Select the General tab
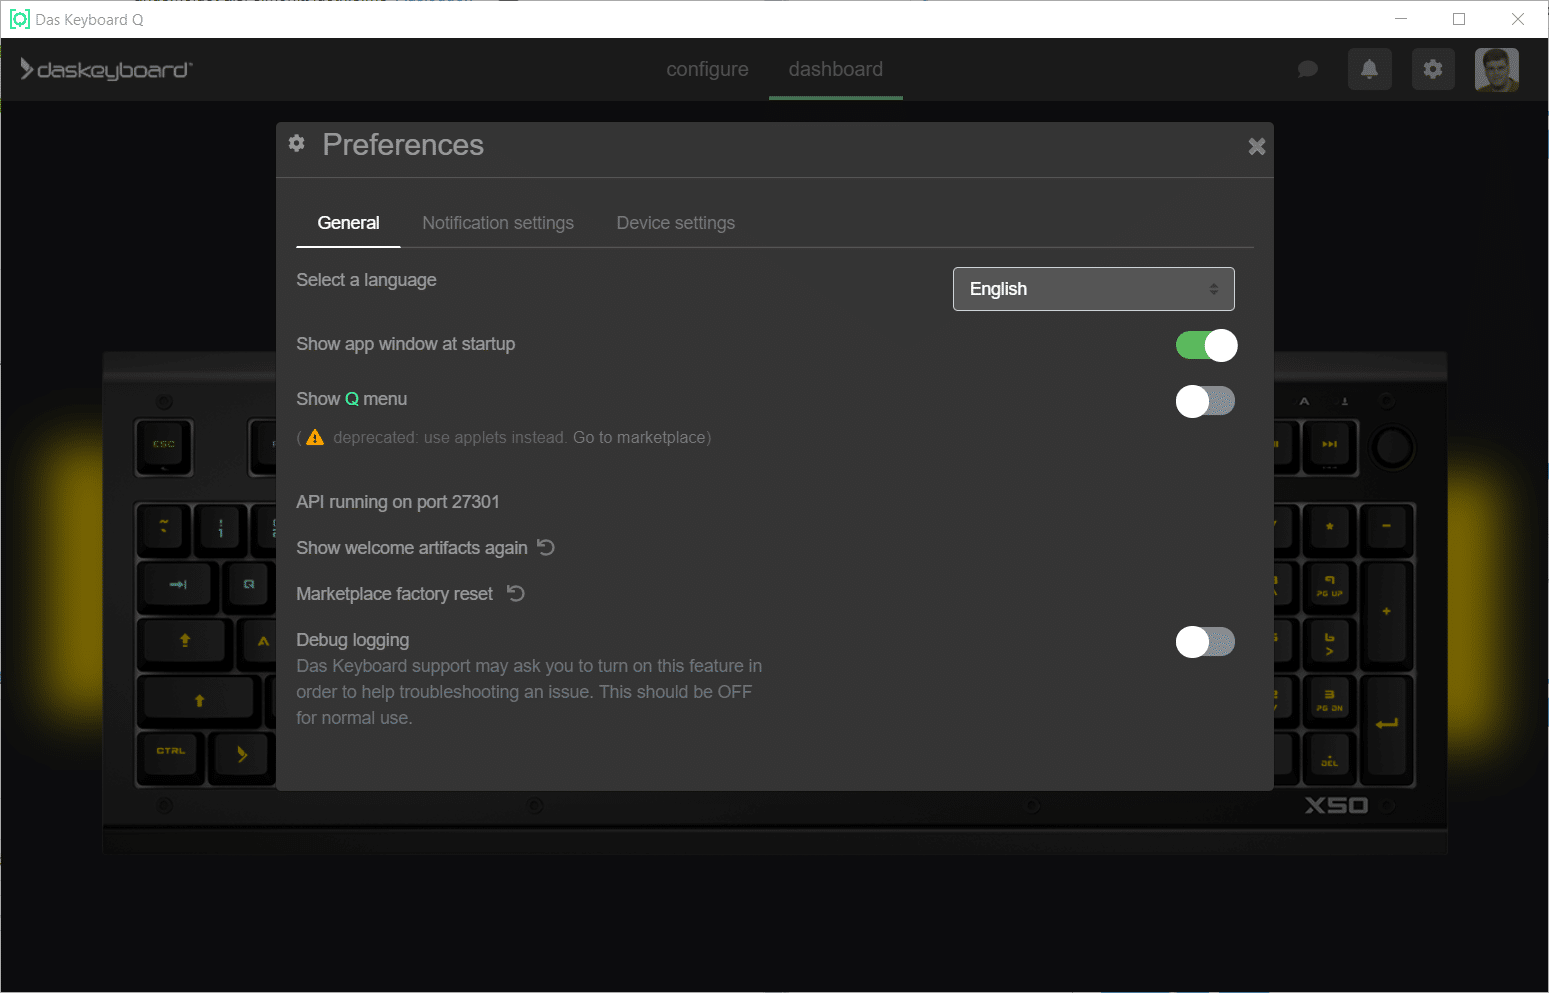The image size is (1549, 993). click(x=348, y=223)
